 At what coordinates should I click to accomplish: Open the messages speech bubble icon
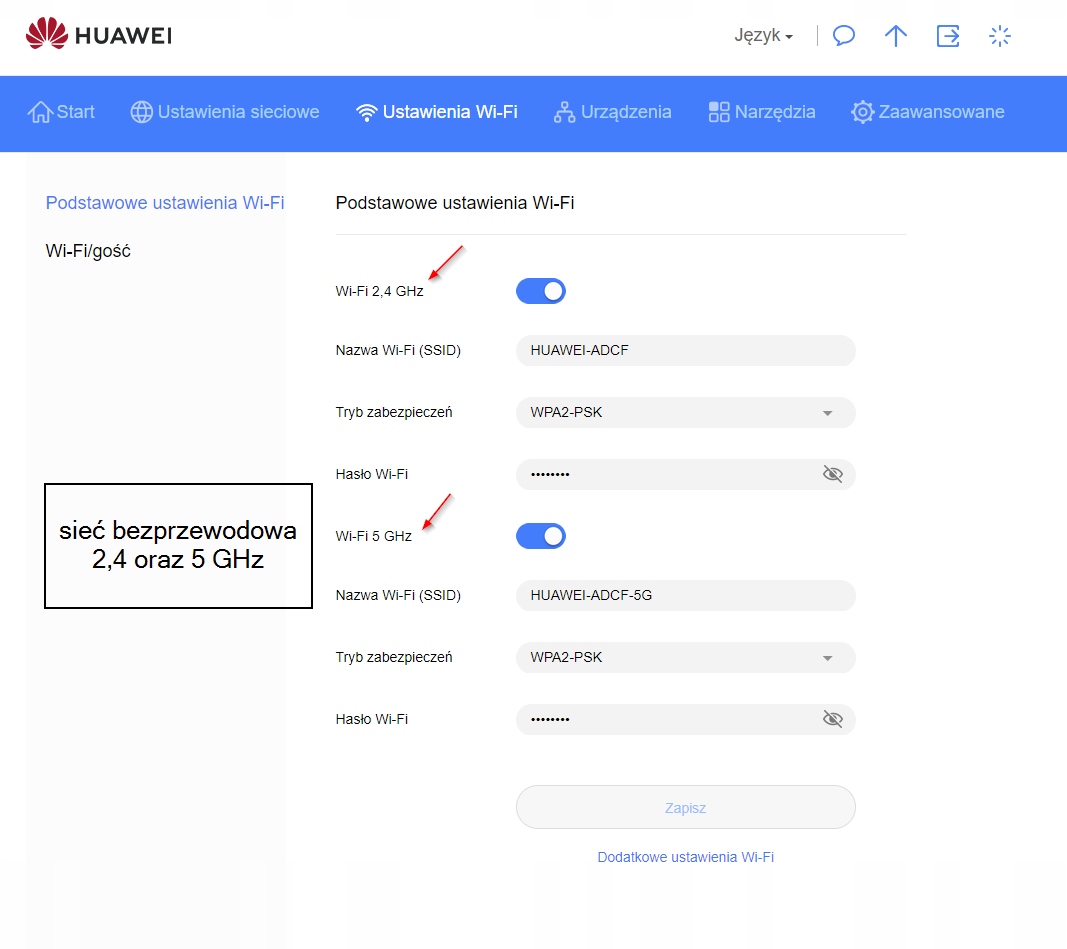tap(844, 36)
